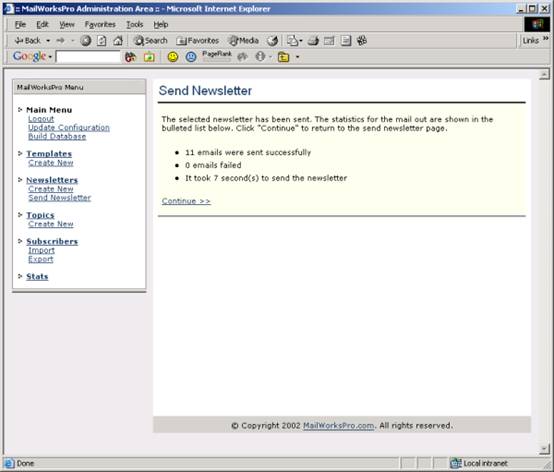The image size is (554, 472).
Task: Click the Edit page icon
Action: (329, 41)
